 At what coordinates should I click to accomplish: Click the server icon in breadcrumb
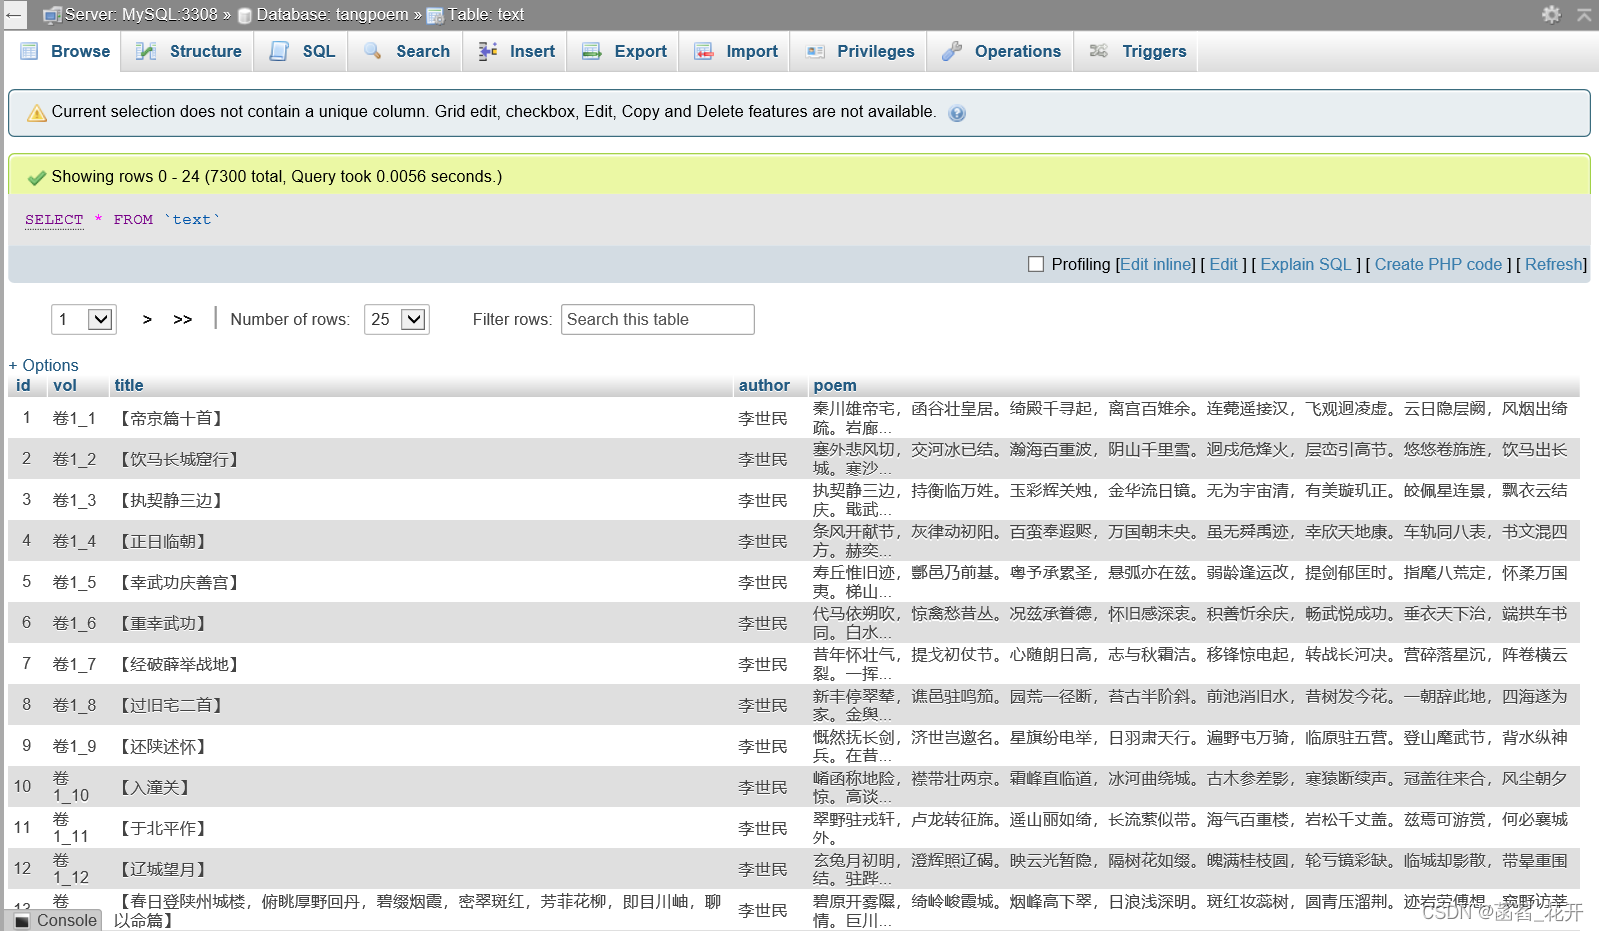[52, 15]
